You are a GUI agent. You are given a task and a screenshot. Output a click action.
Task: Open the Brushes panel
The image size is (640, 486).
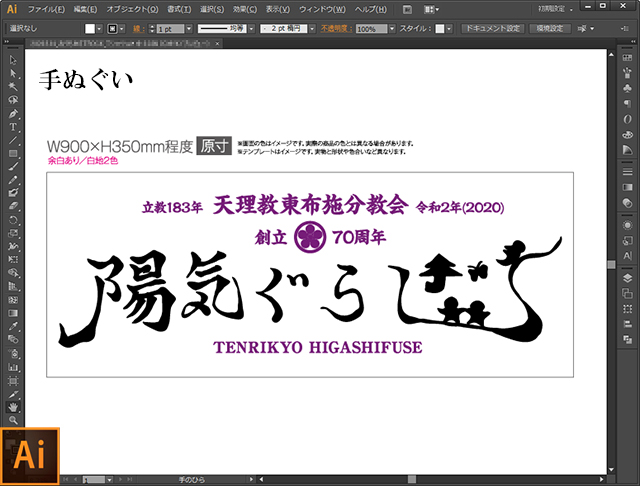627,73
